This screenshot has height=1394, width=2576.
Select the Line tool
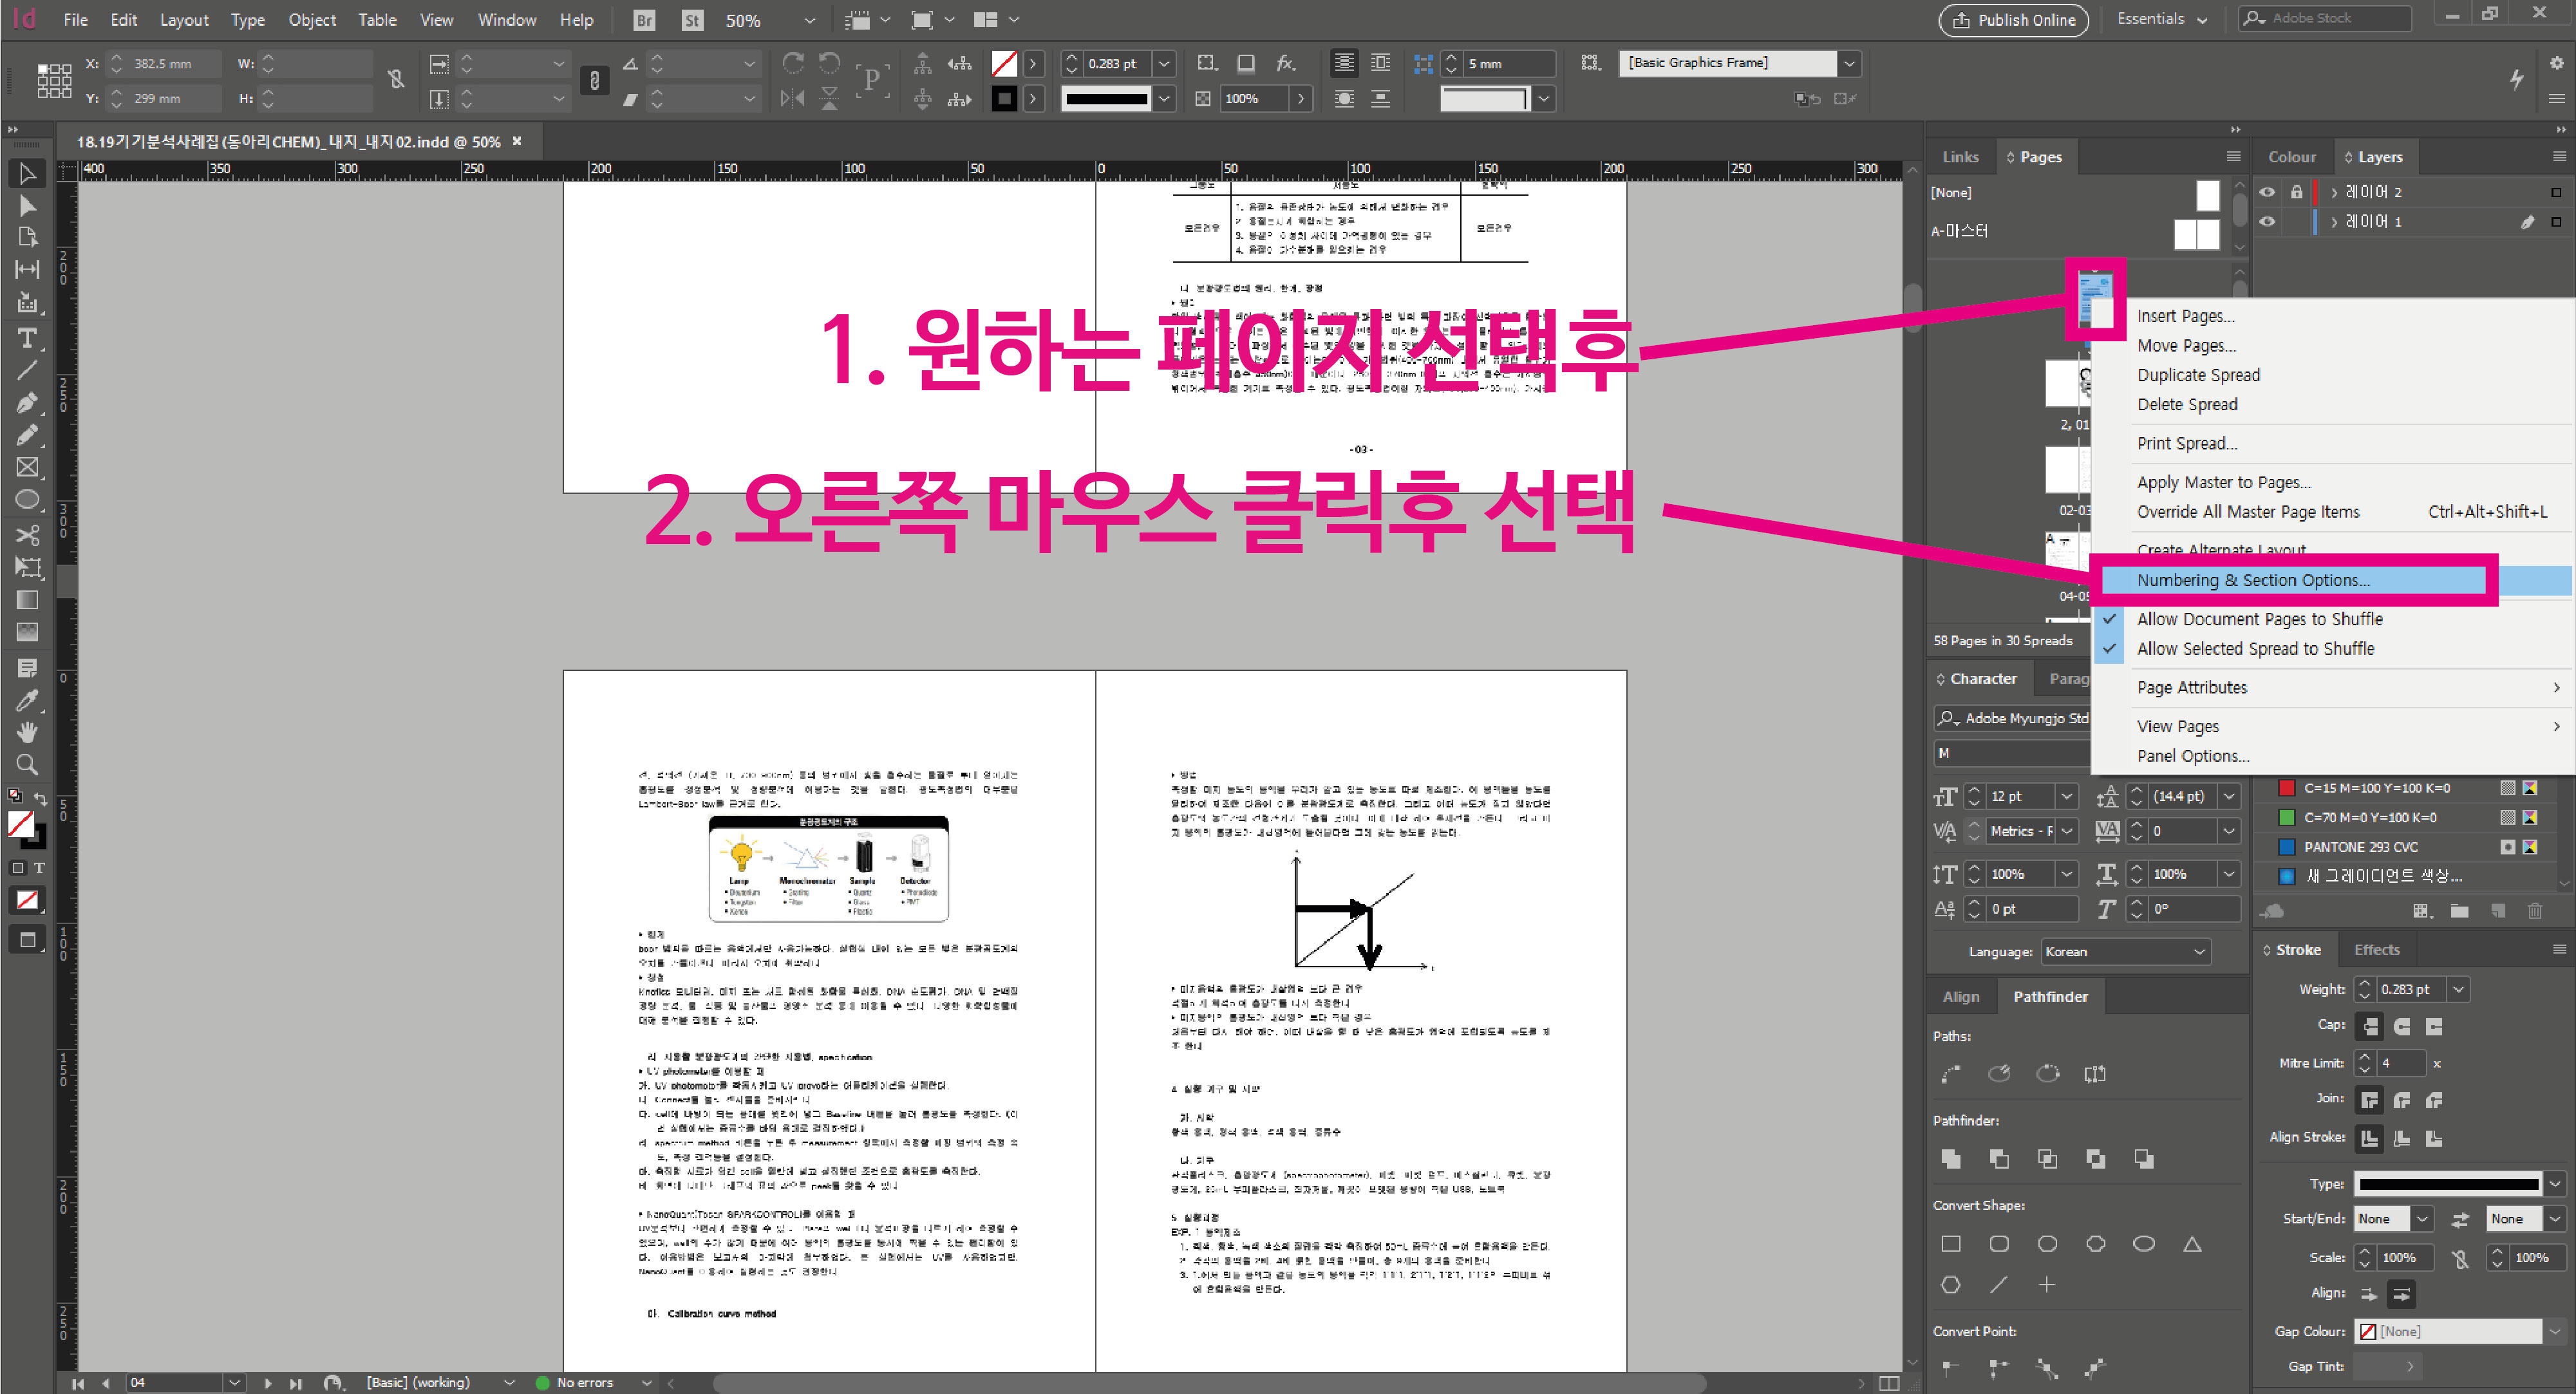click(27, 370)
